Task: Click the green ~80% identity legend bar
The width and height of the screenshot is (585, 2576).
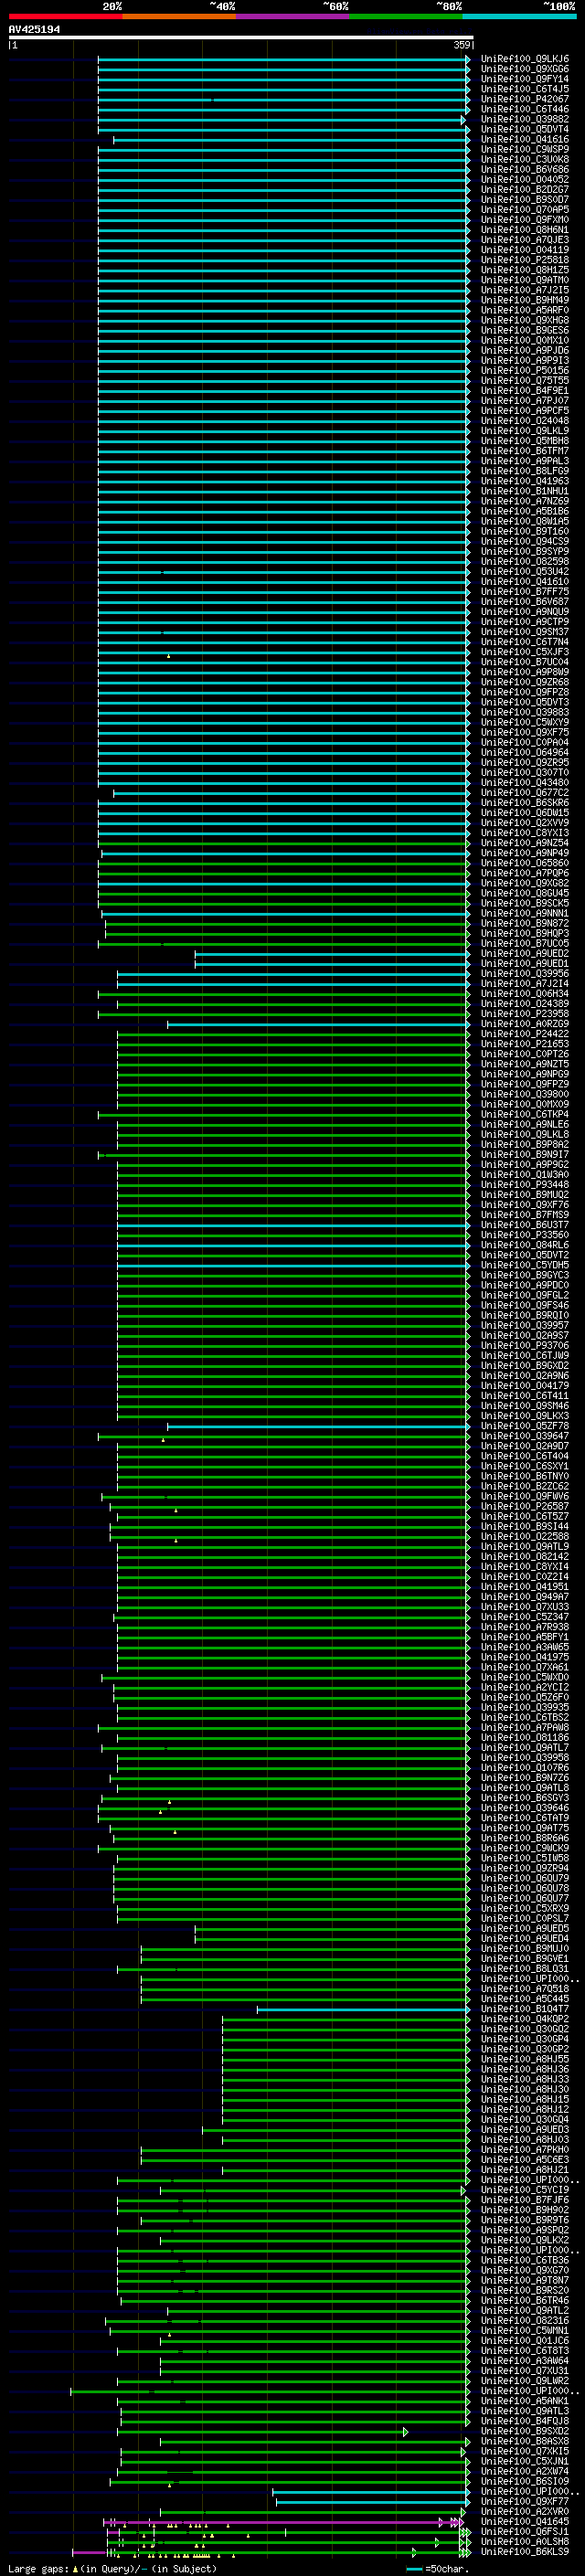Action: coord(406,16)
